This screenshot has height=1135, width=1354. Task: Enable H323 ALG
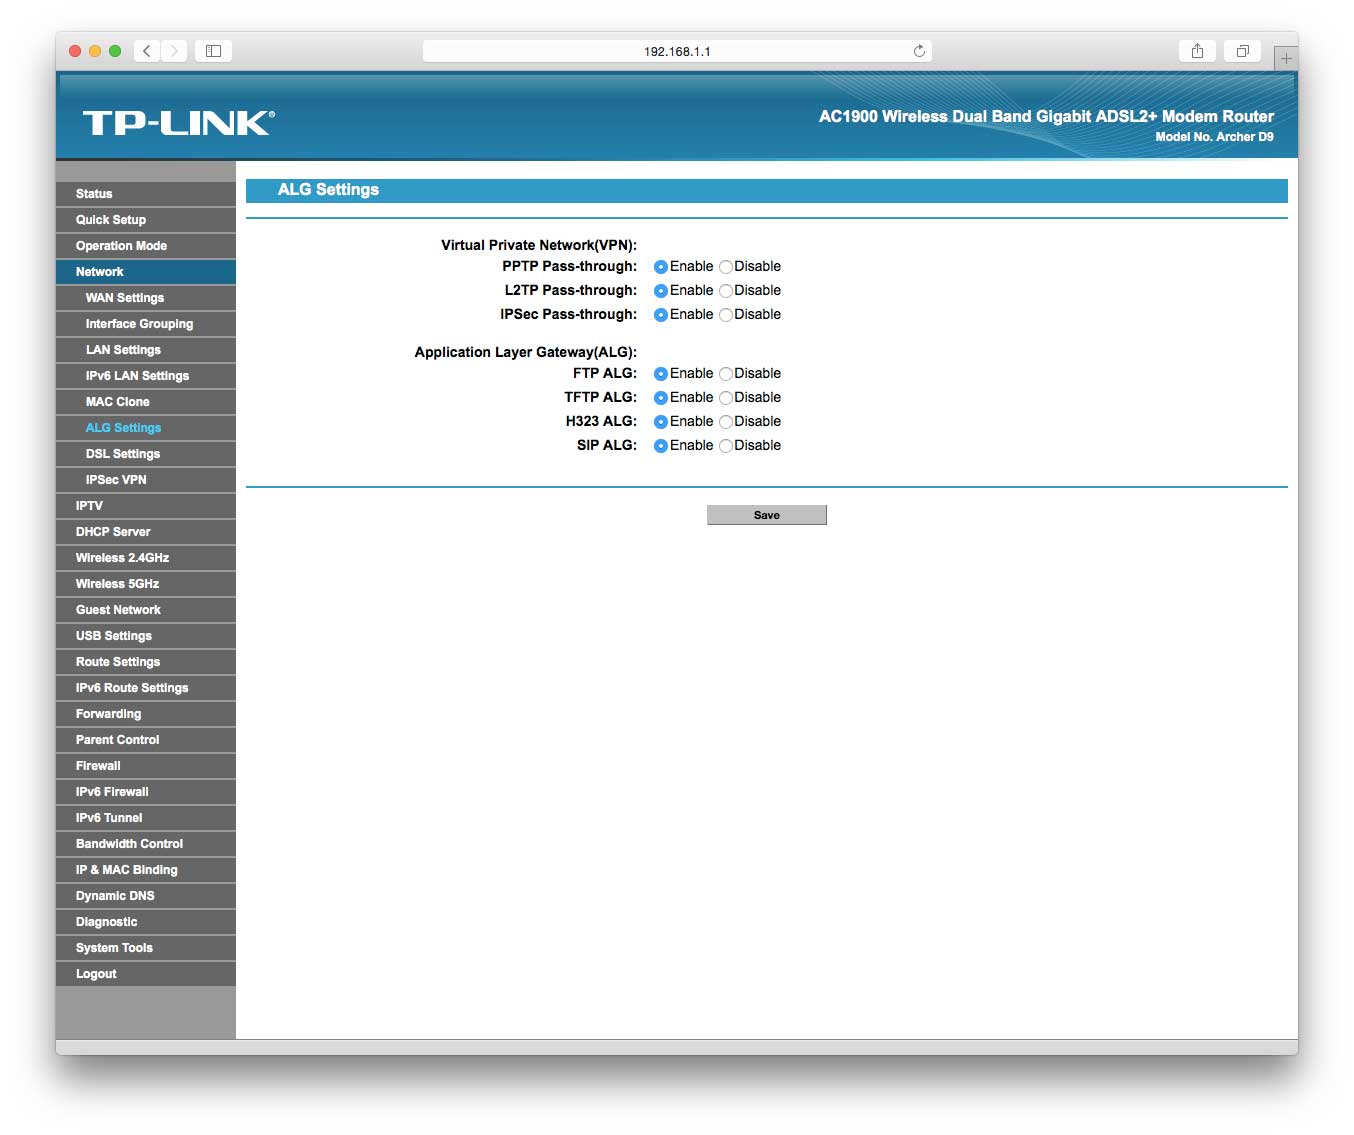point(661,422)
